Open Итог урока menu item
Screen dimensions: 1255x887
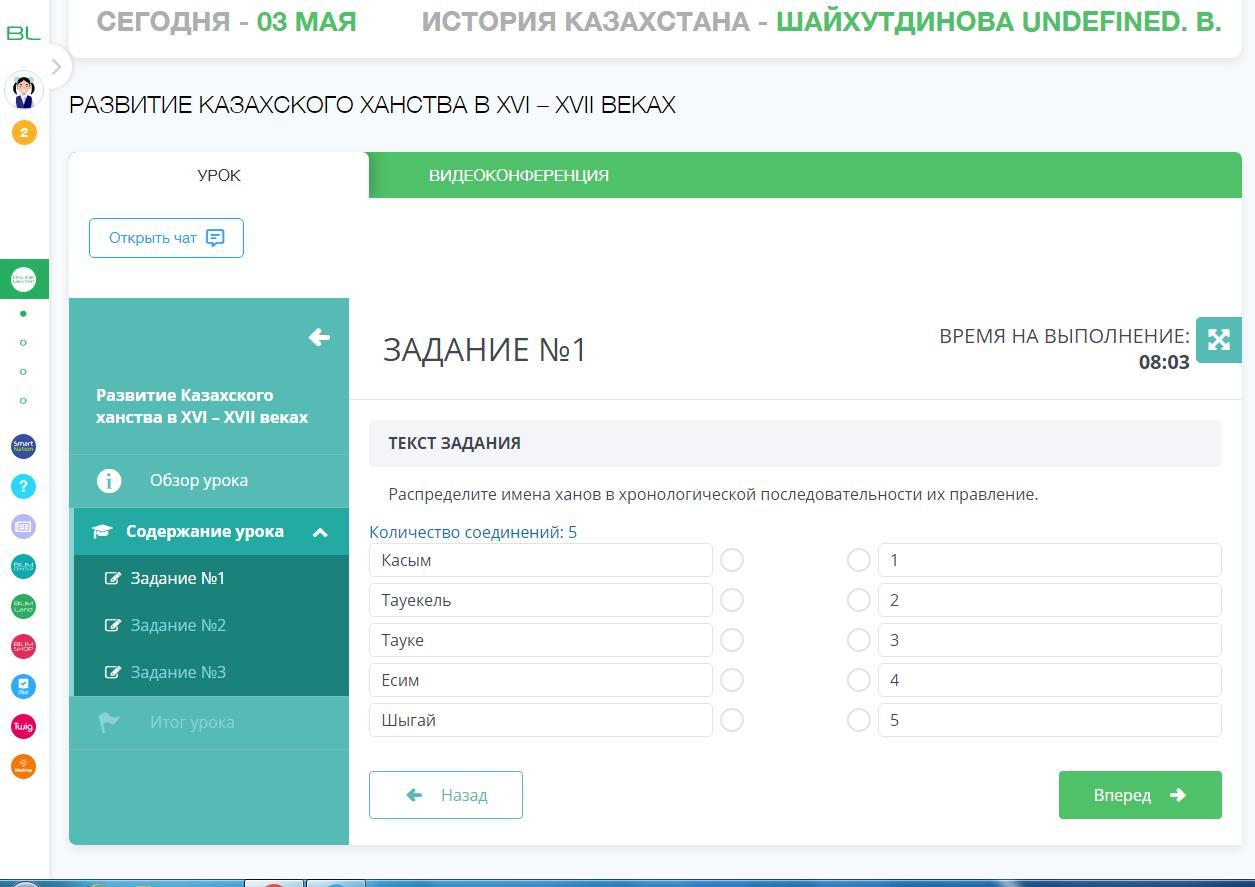tap(211, 722)
